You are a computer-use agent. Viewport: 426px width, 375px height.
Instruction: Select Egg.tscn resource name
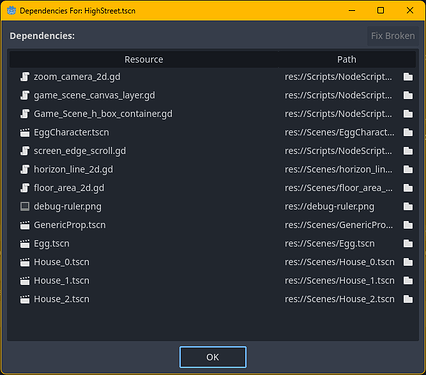point(52,244)
